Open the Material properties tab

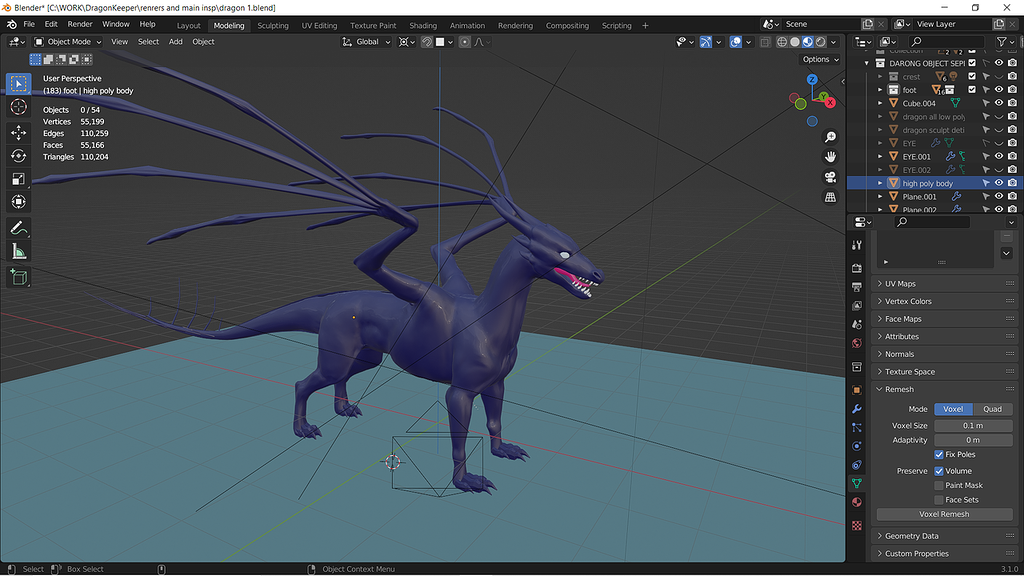[857, 502]
